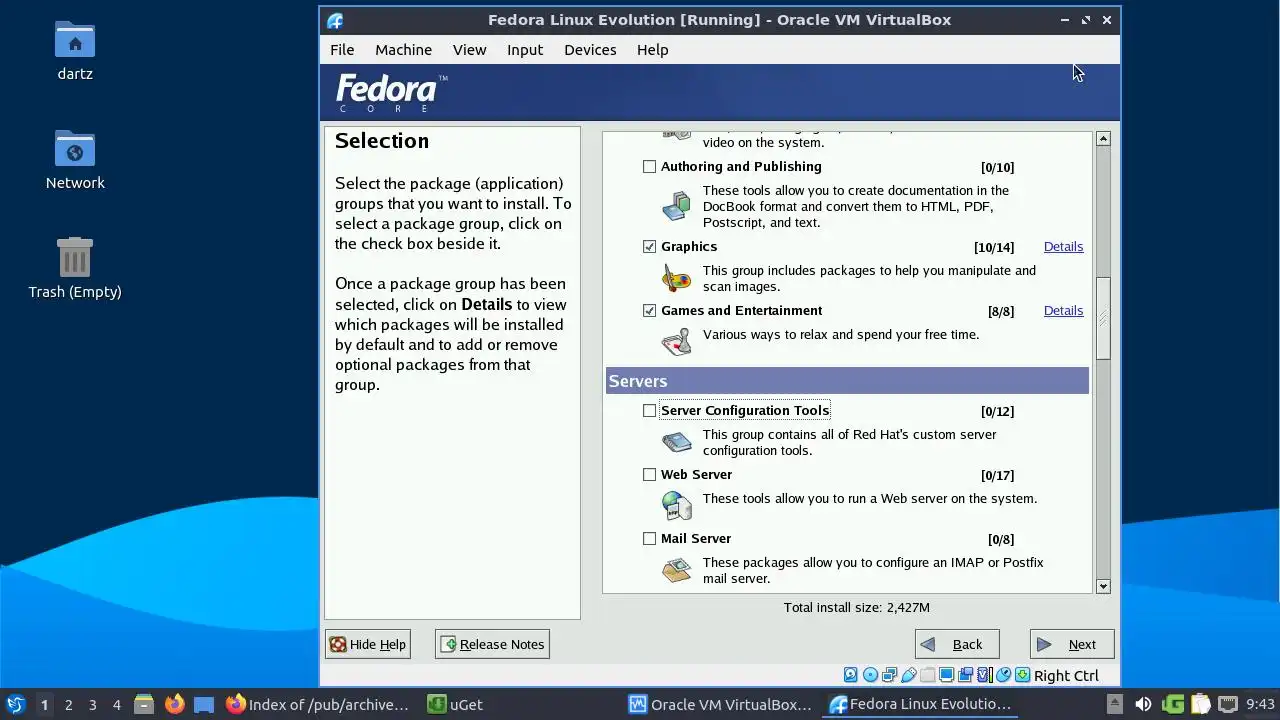
Task: Click the USB devices status icon
Action: coord(909,675)
